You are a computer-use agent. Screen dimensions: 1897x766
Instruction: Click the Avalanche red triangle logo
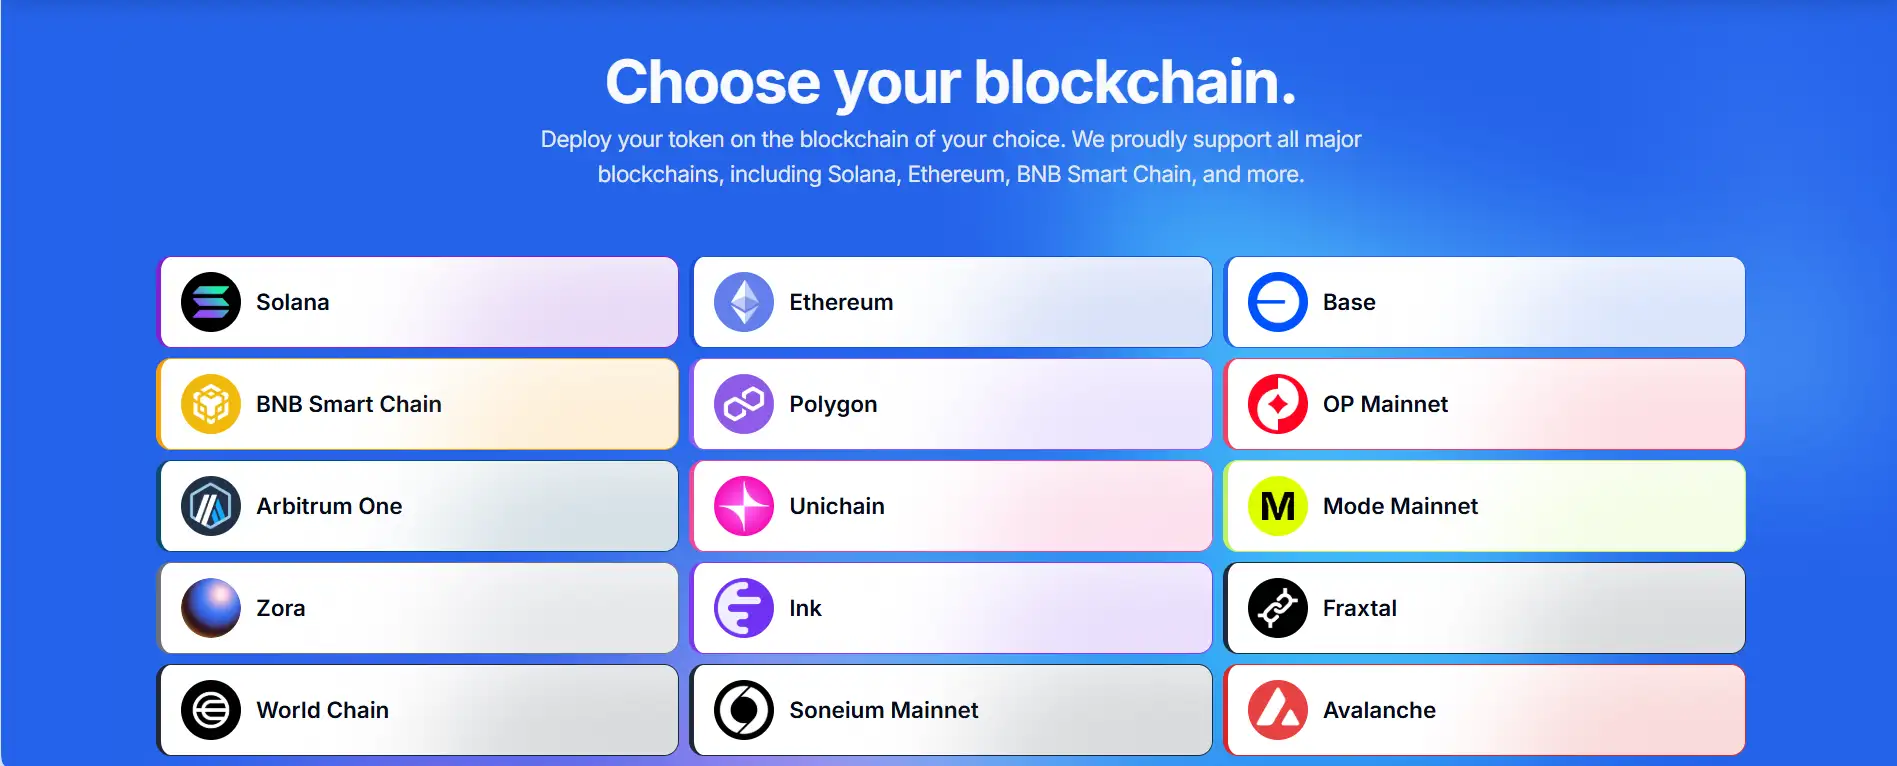coord(1277,710)
